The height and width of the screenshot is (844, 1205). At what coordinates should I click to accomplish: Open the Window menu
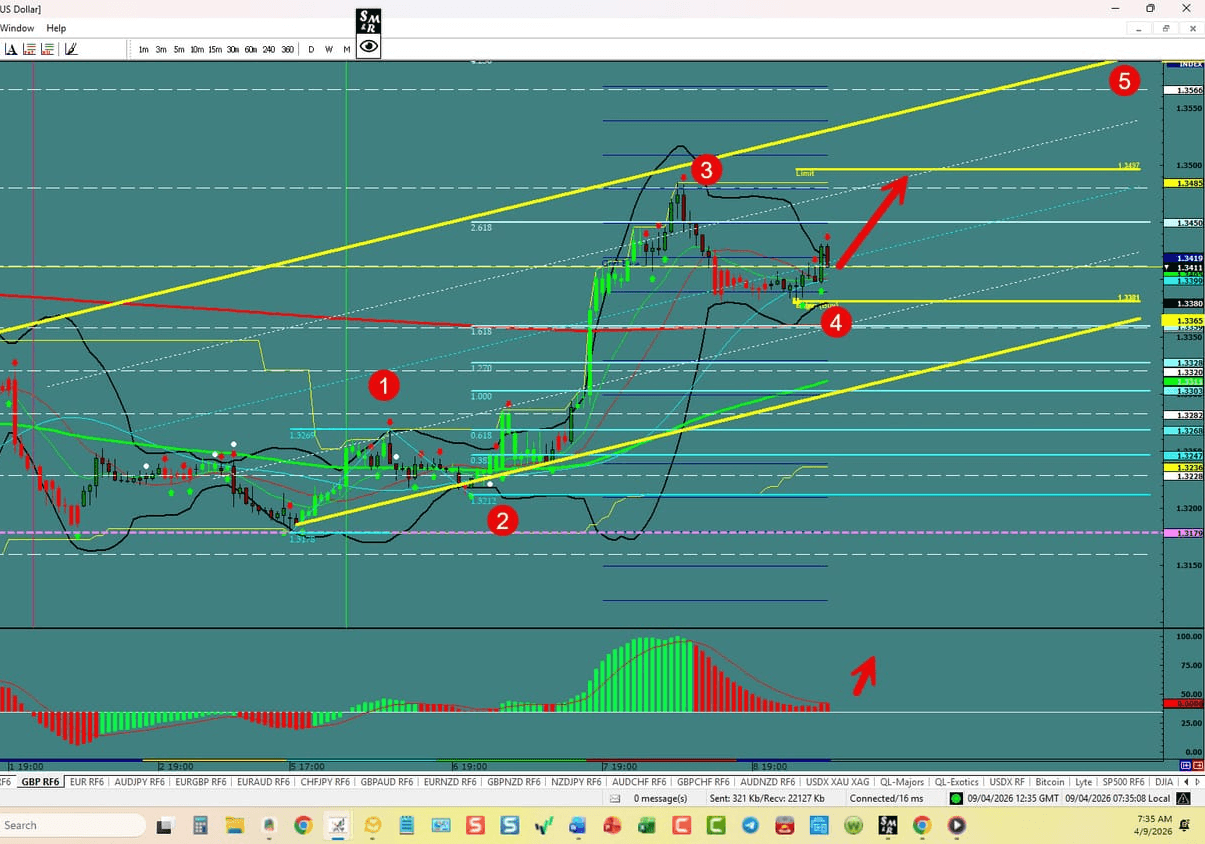[17, 28]
